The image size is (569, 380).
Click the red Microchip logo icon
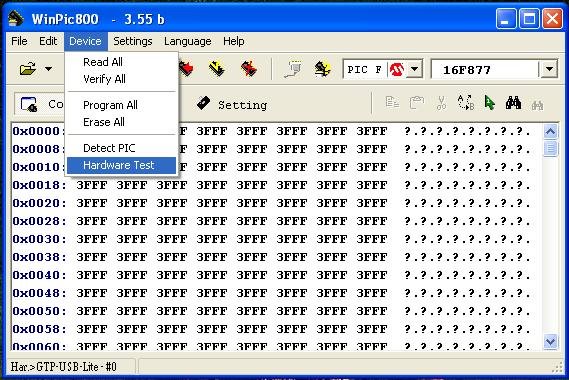[x=397, y=69]
